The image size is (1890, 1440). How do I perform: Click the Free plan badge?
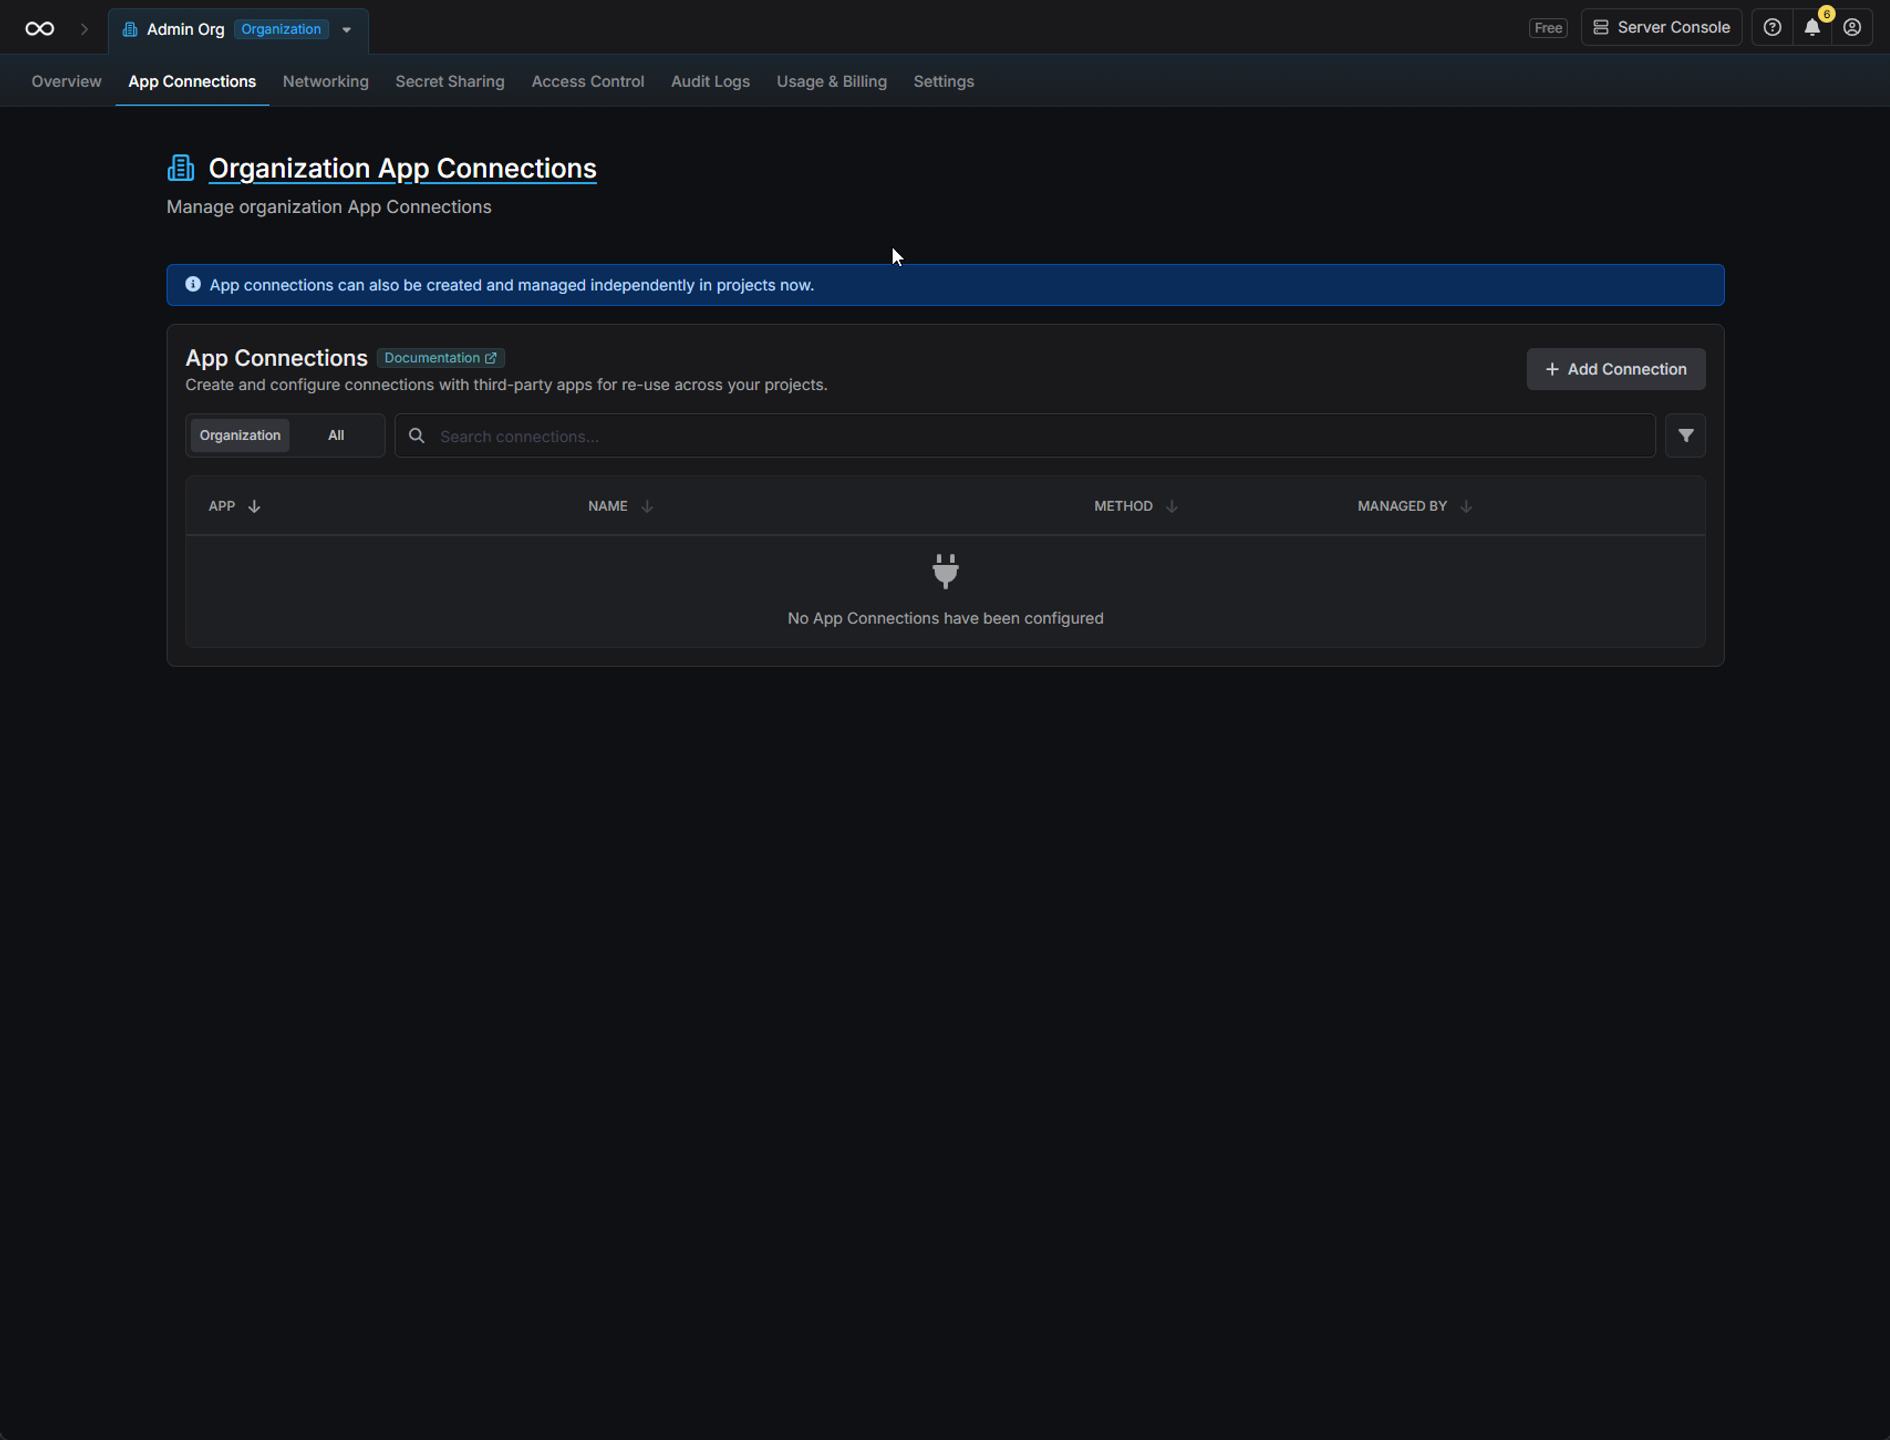(1548, 28)
